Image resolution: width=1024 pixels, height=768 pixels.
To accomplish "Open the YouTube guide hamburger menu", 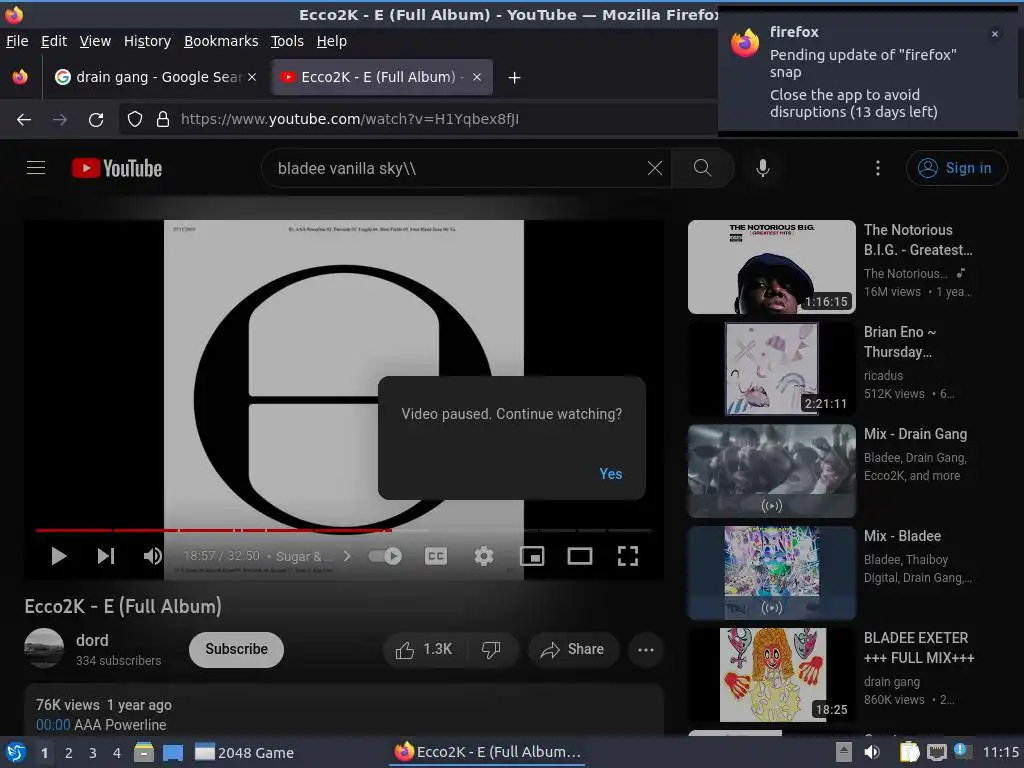I will click(x=36, y=168).
